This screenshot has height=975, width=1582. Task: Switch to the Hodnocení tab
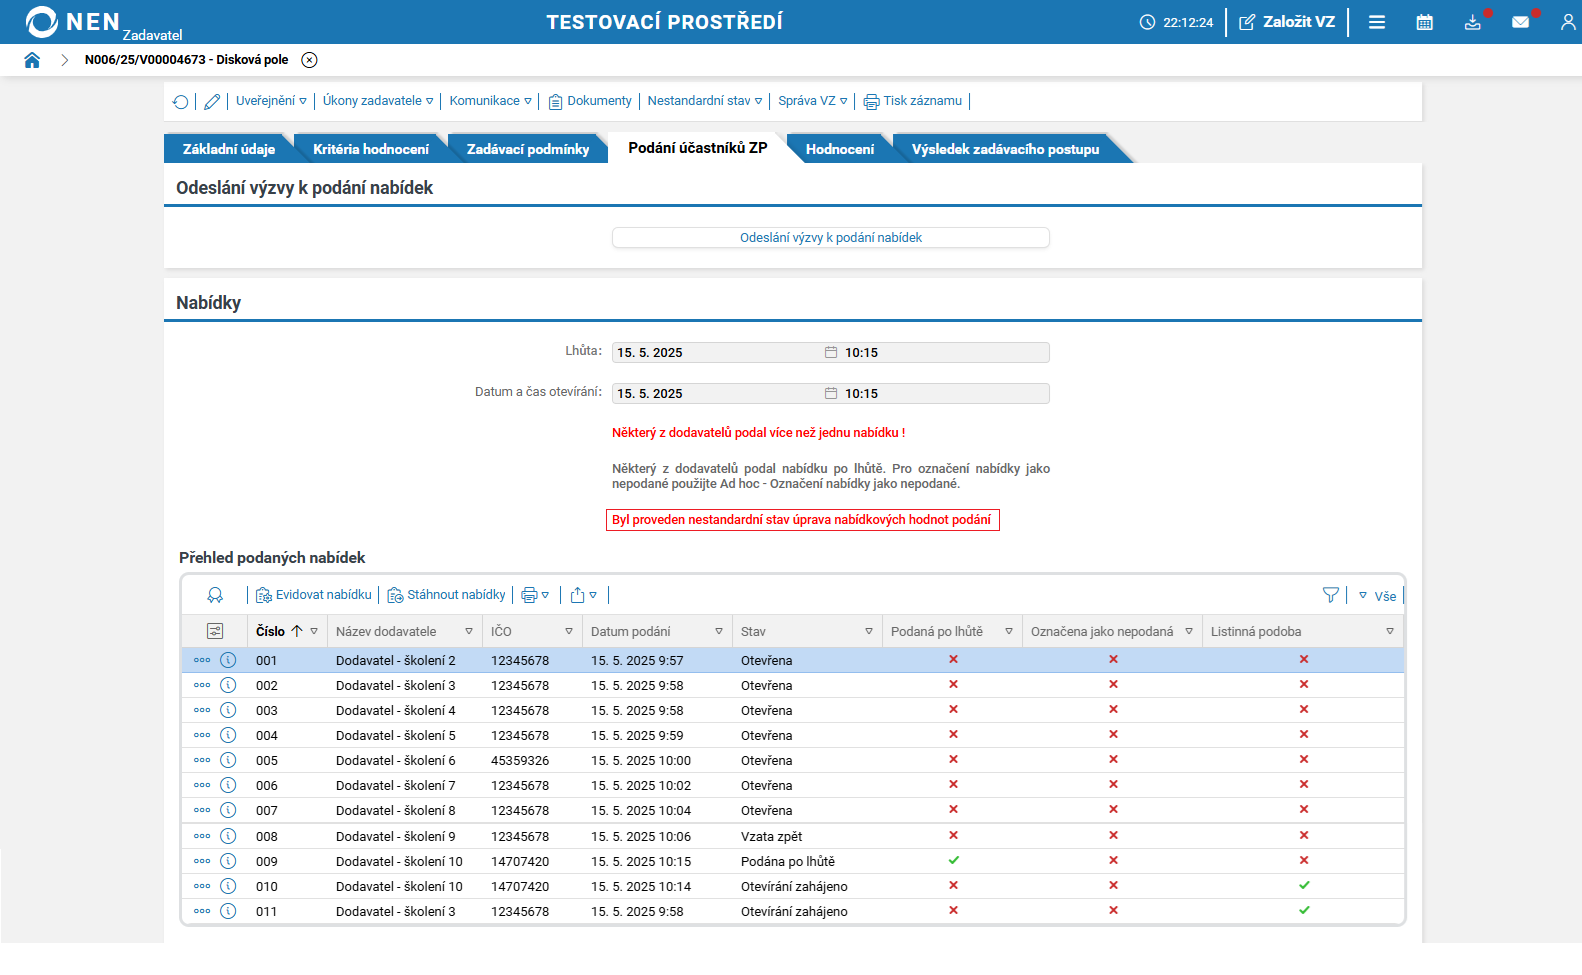(x=839, y=149)
